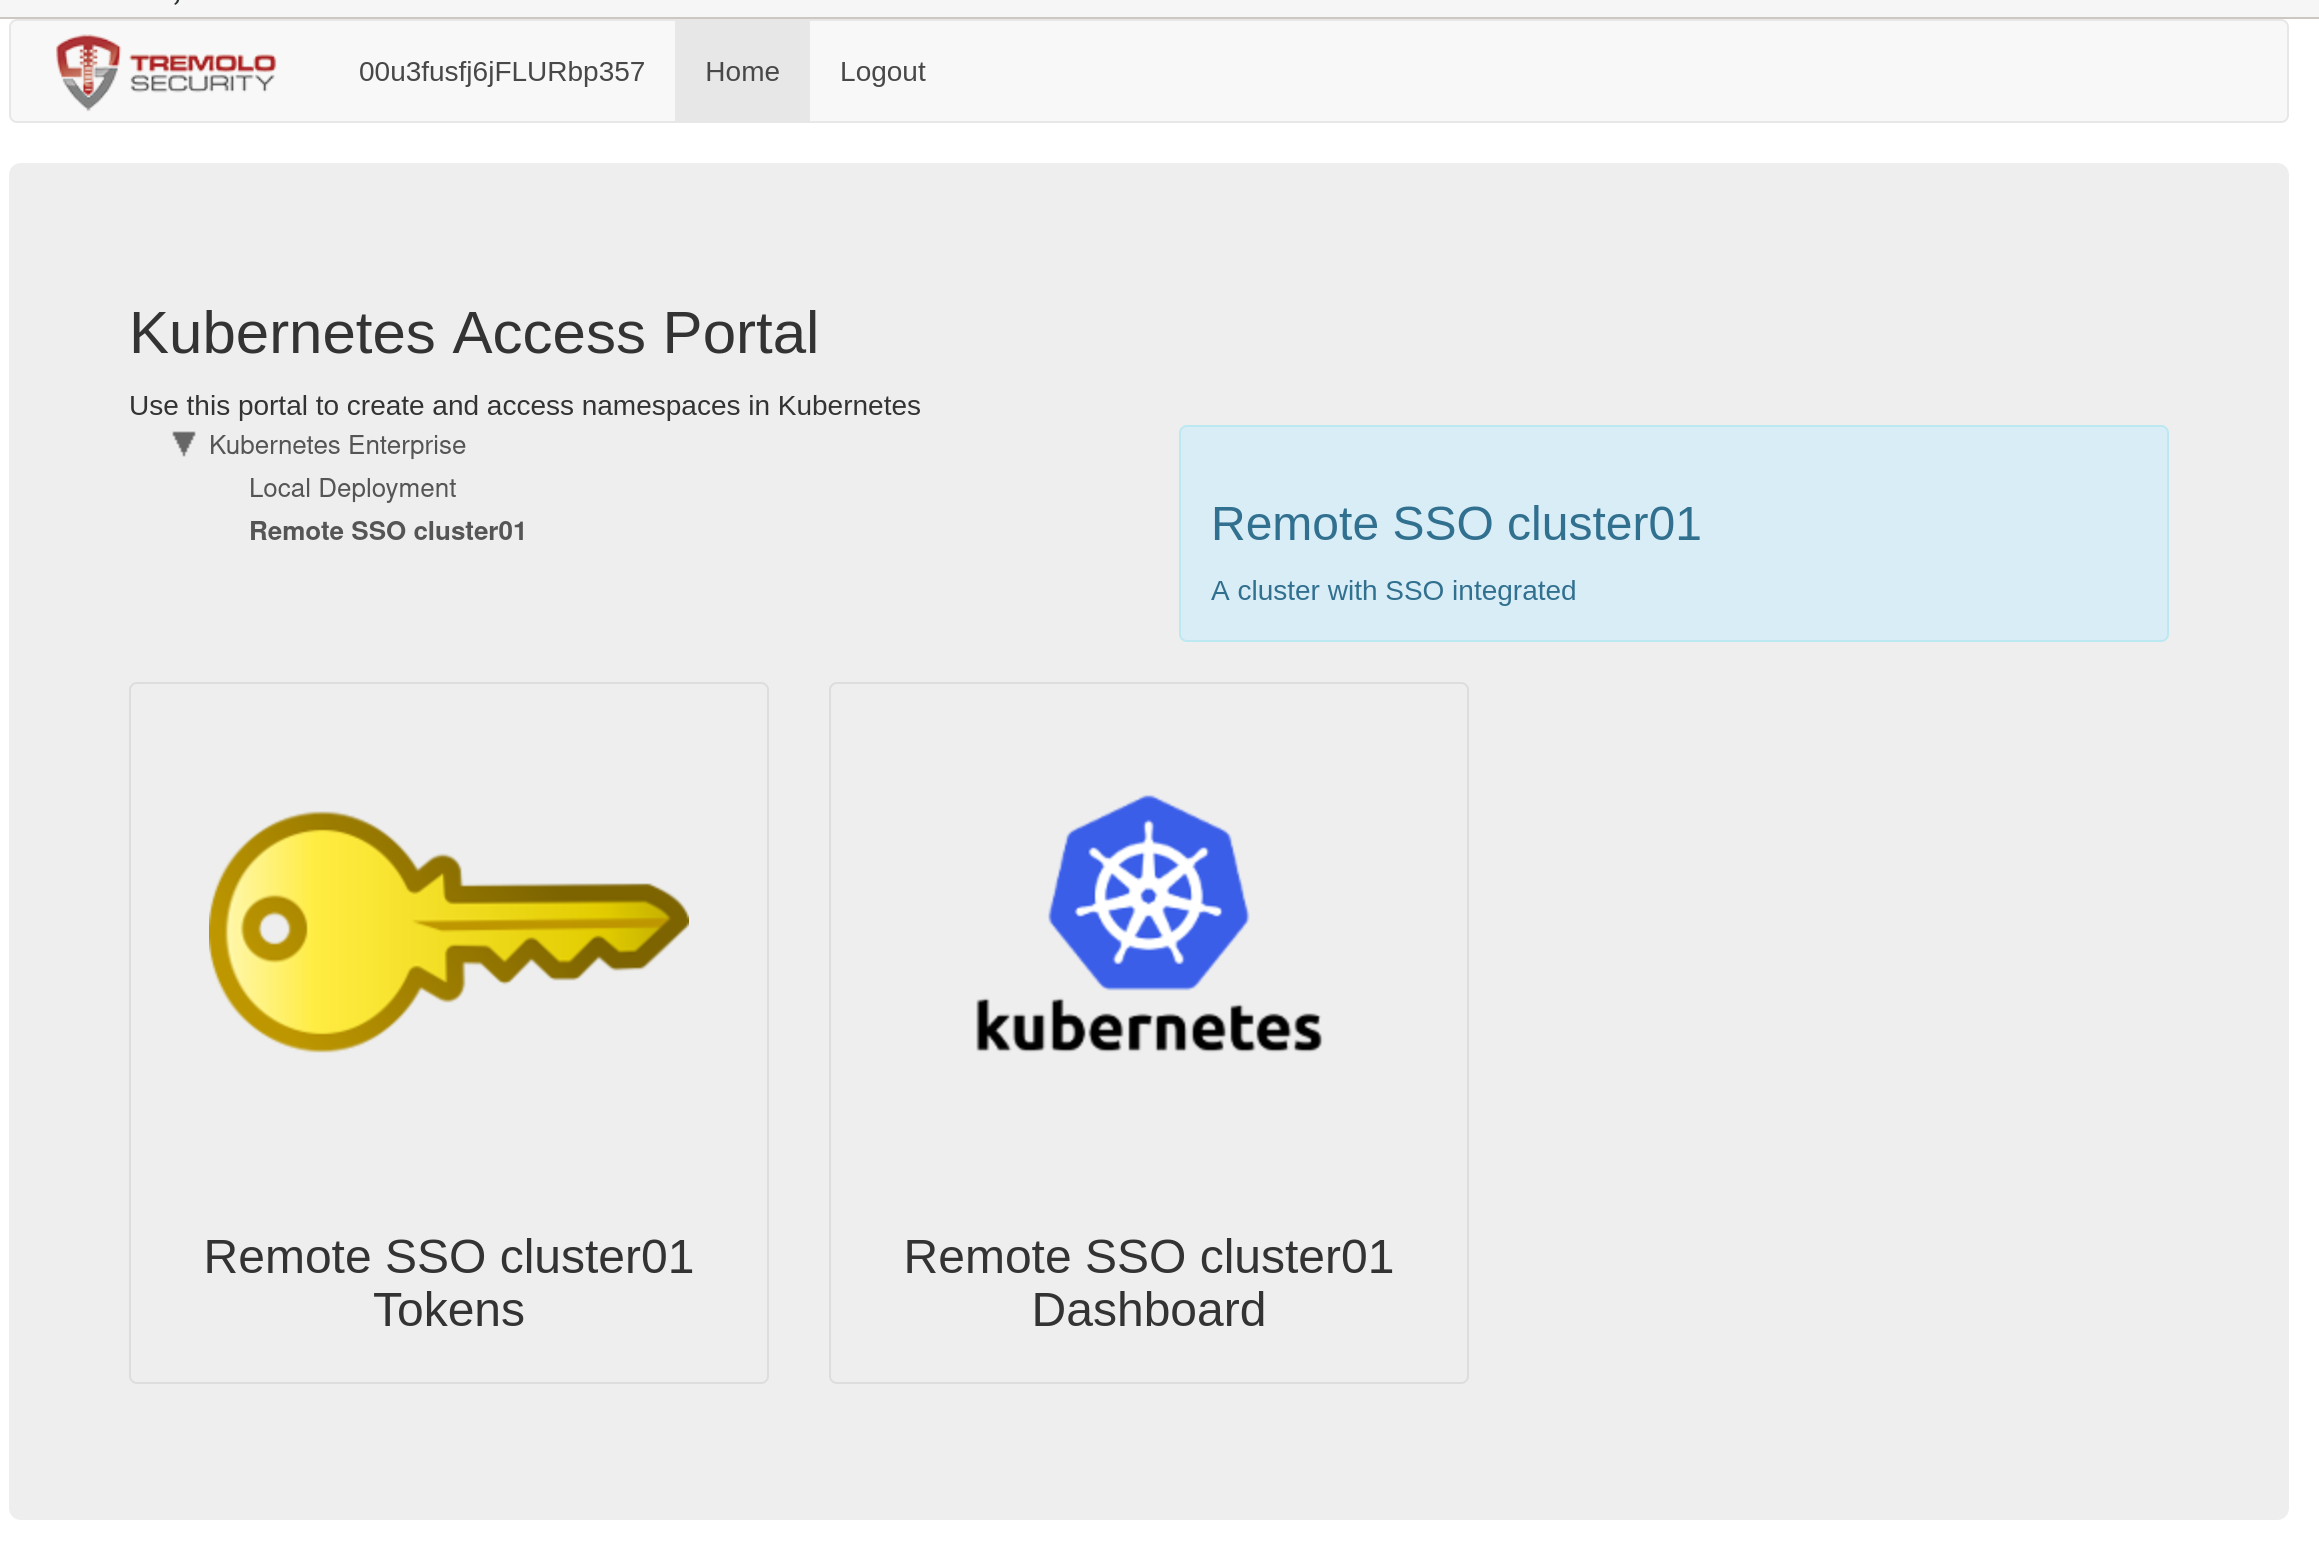Select Remote SSO cluster01 in the tree

(387, 531)
